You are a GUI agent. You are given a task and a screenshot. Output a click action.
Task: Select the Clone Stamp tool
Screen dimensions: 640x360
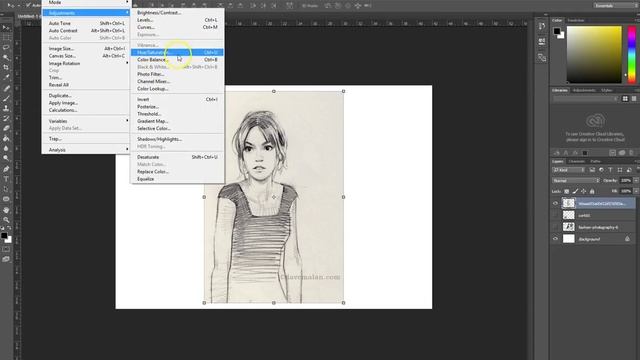tap(6, 109)
